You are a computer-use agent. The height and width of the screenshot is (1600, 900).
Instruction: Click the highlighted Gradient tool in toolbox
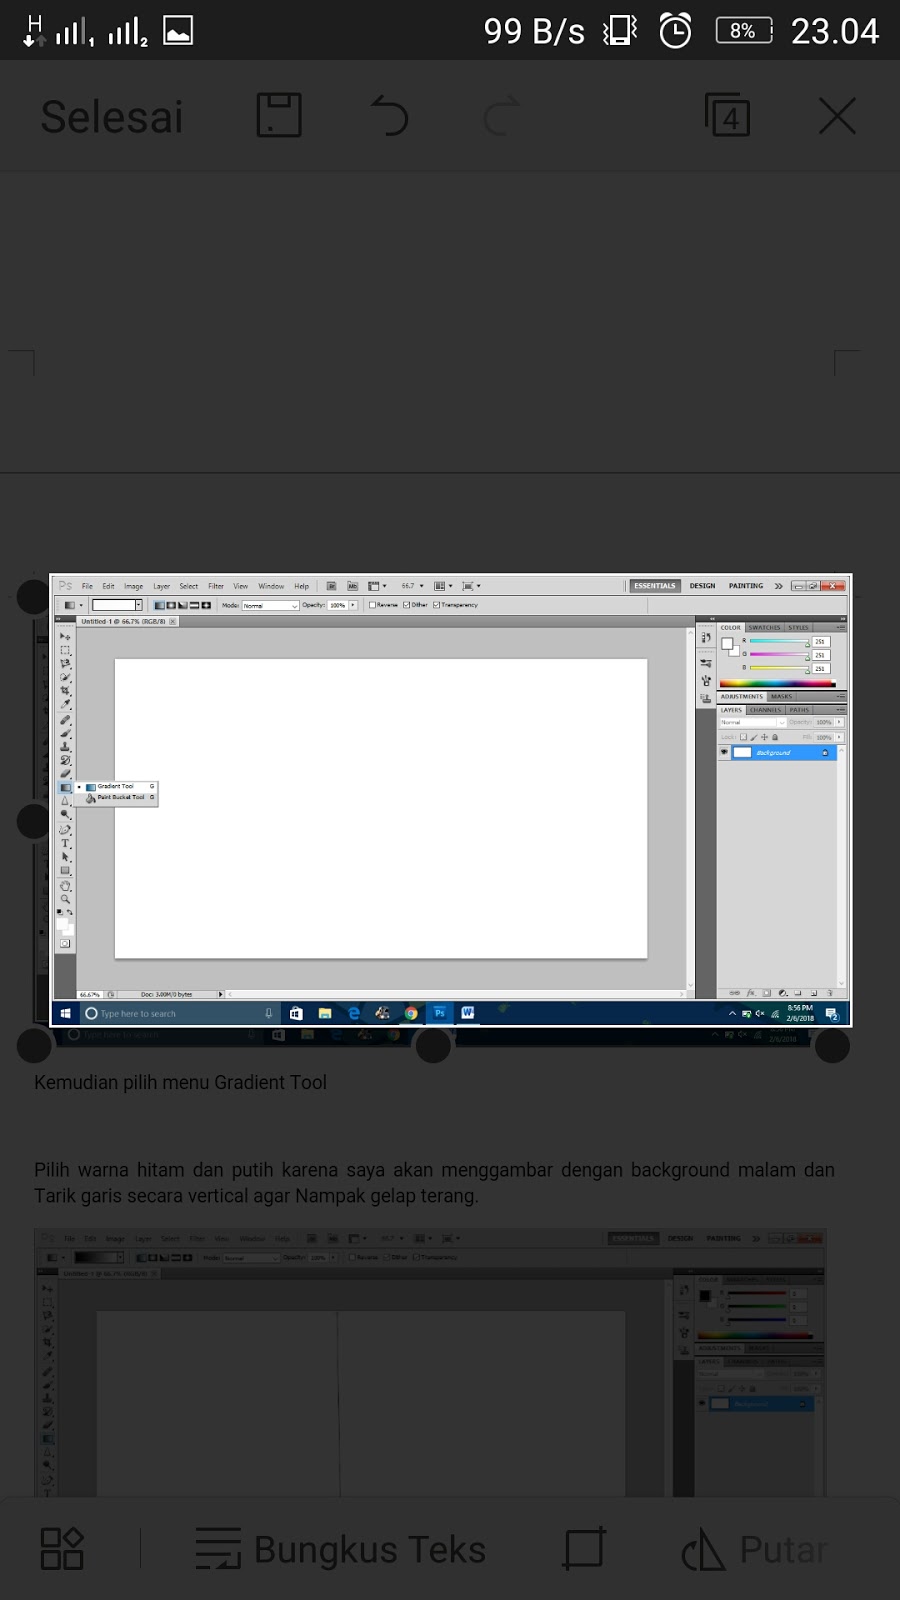tap(65, 787)
